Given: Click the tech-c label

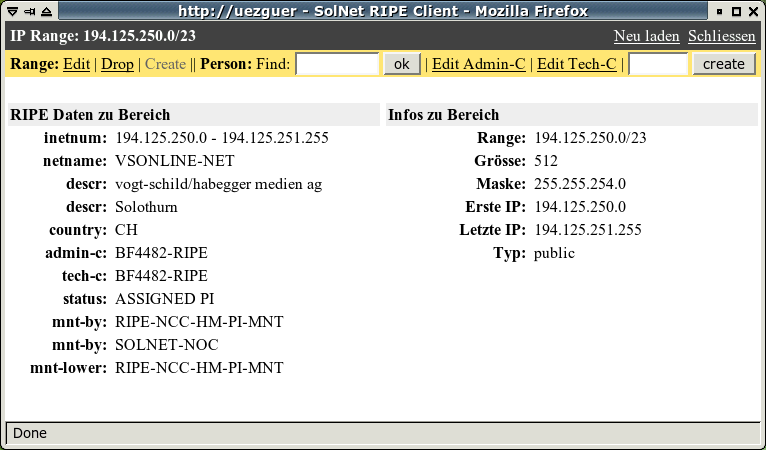Looking at the screenshot, I should pyautogui.click(x=84, y=276).
